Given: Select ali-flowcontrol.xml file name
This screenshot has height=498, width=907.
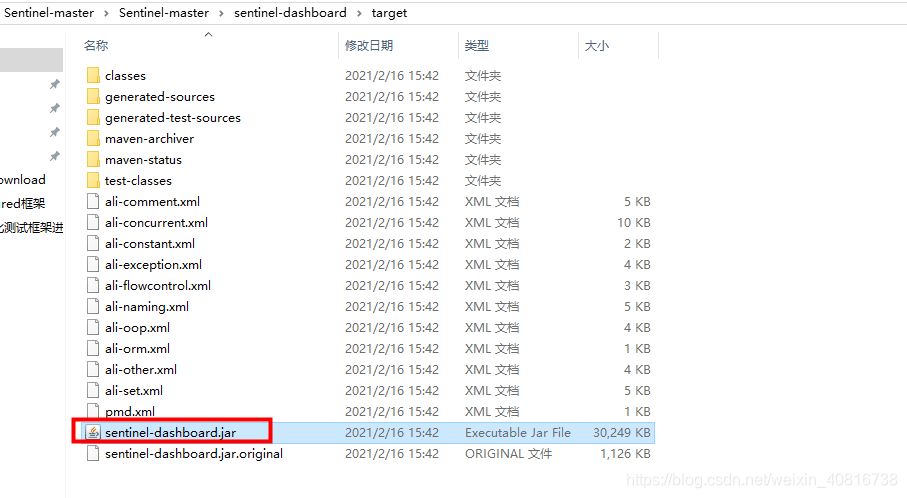Looking at the screenshot, I should [158, 285].
